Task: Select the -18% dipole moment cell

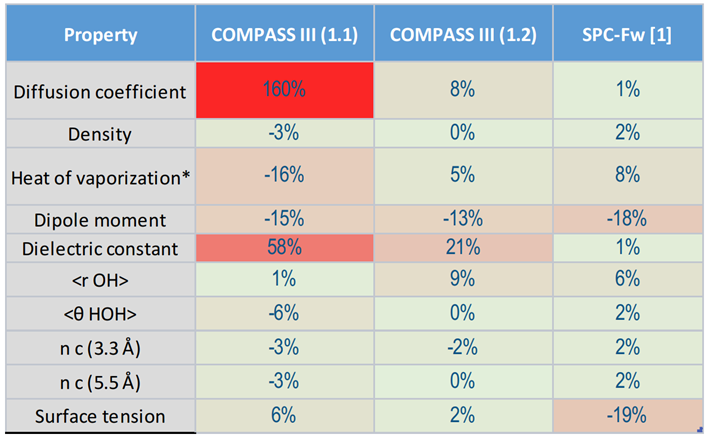Action: pos(627,219)
